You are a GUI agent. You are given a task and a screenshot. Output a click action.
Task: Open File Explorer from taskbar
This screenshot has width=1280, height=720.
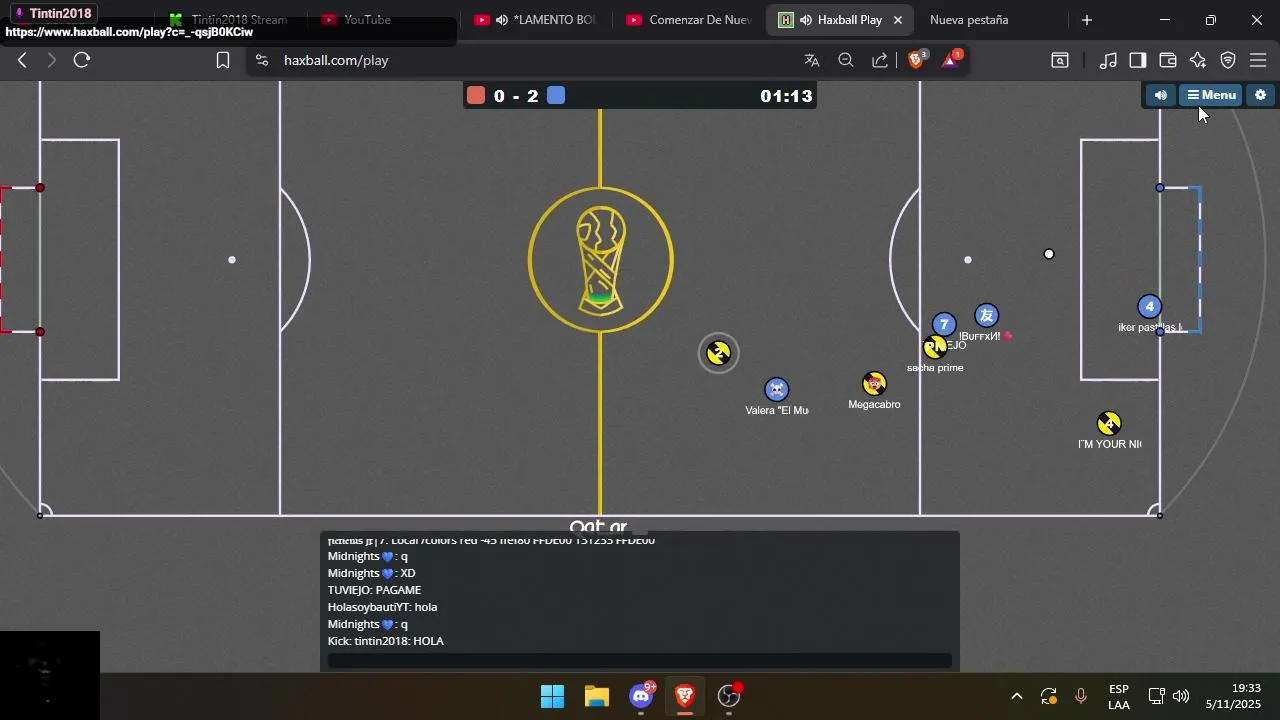pyautogui.click(x=597, y=696)
